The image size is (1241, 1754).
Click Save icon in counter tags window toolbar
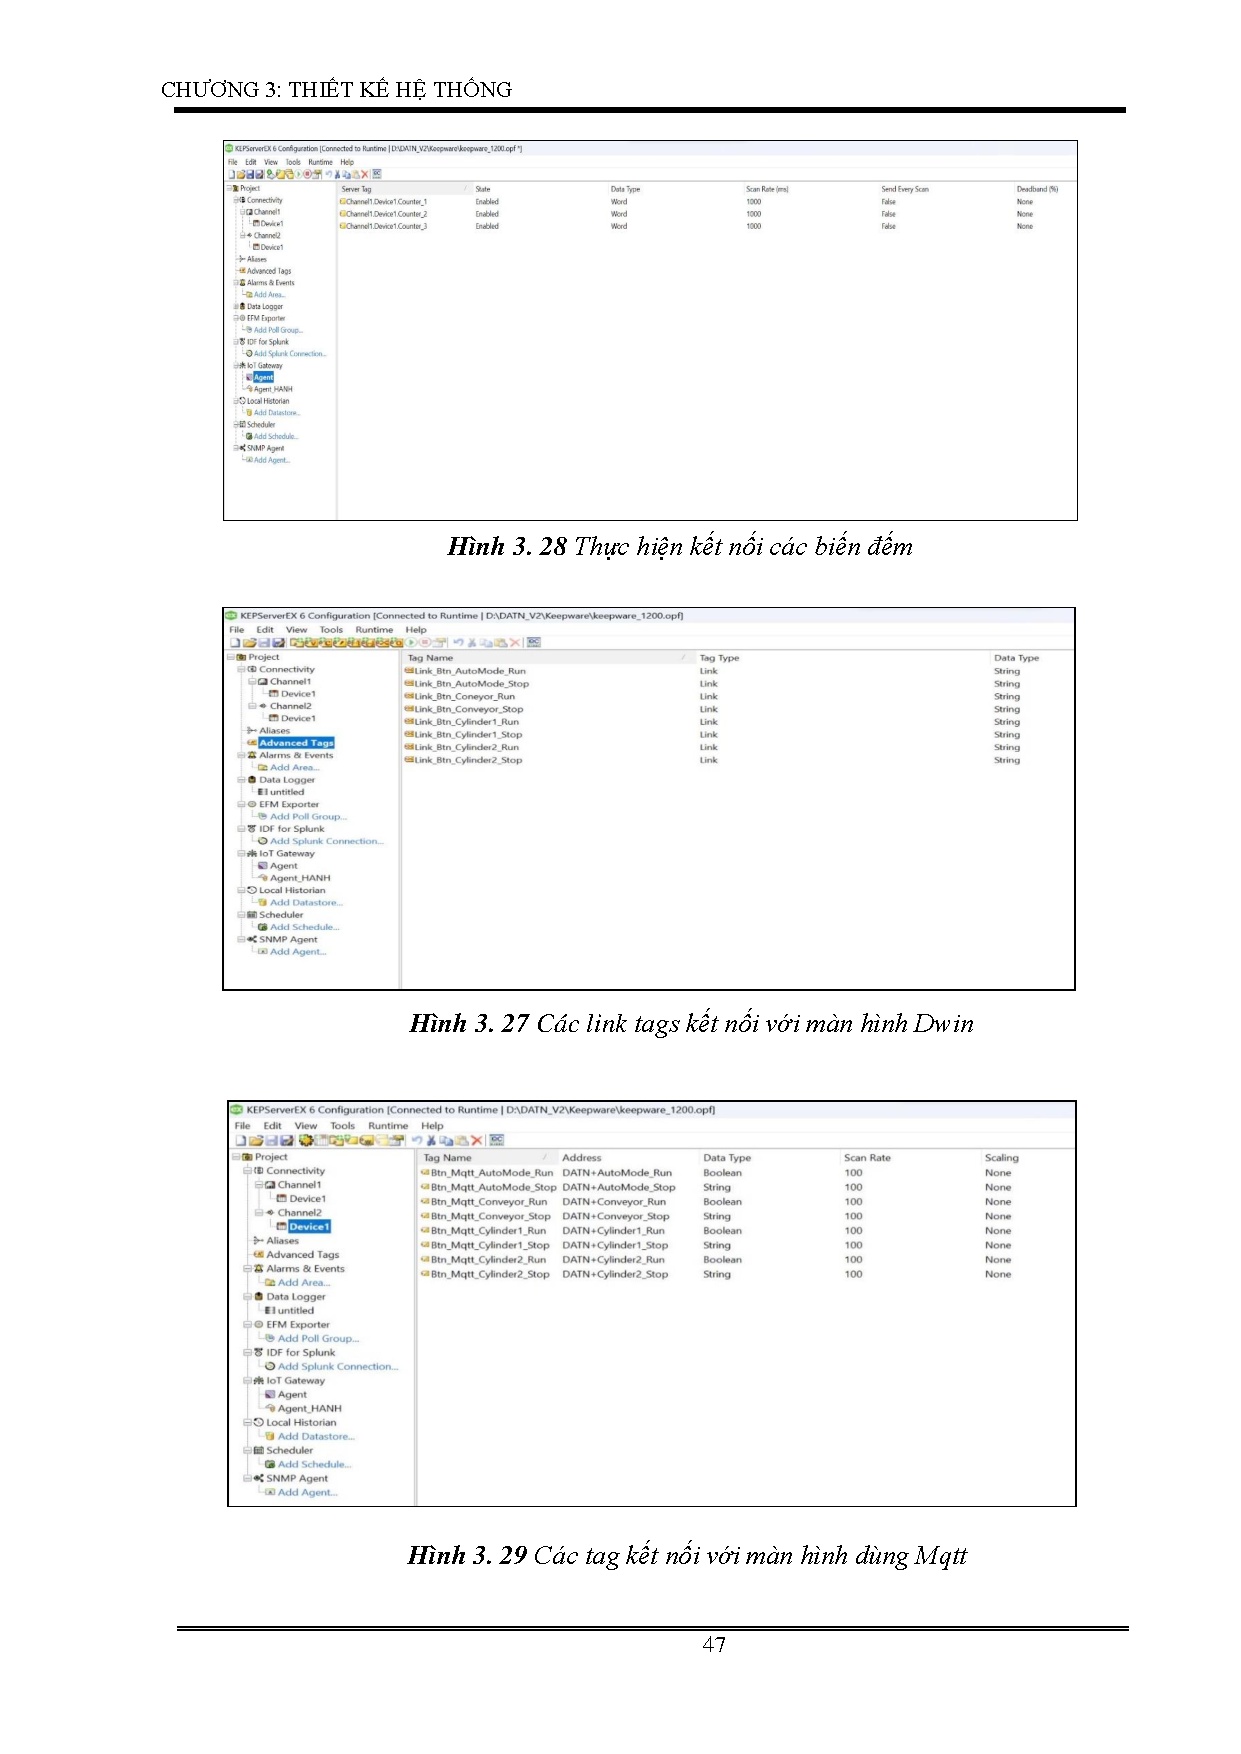[x=250, y=174]
